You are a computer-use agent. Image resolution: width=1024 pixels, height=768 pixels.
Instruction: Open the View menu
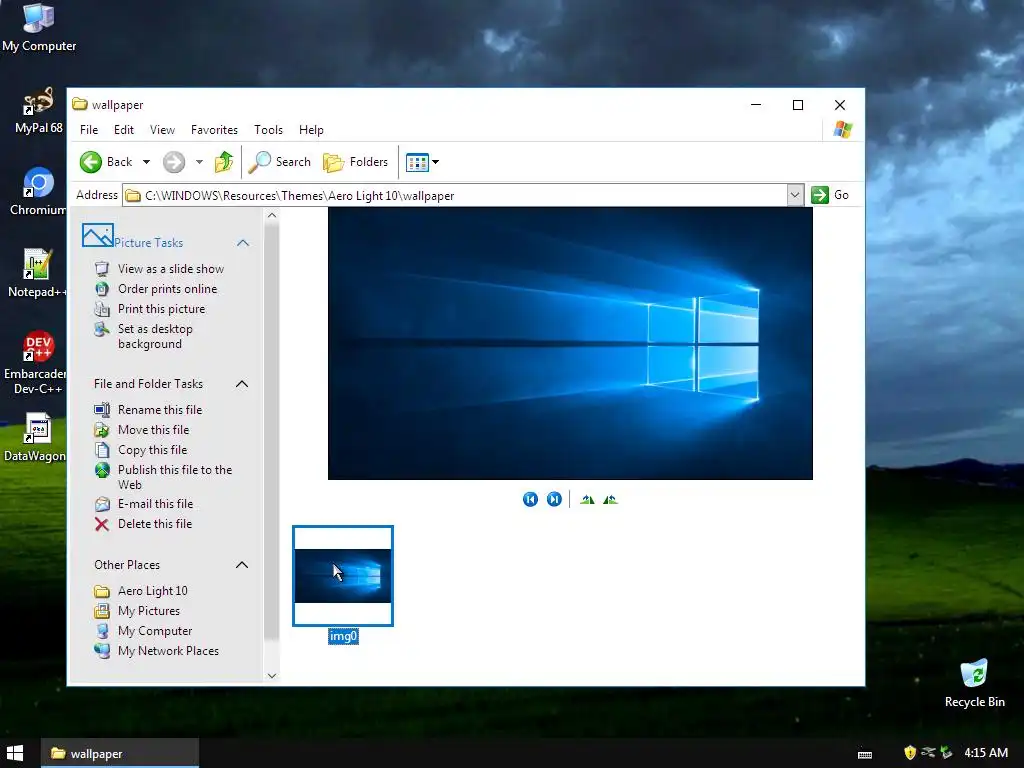click(x=162, y=130)
